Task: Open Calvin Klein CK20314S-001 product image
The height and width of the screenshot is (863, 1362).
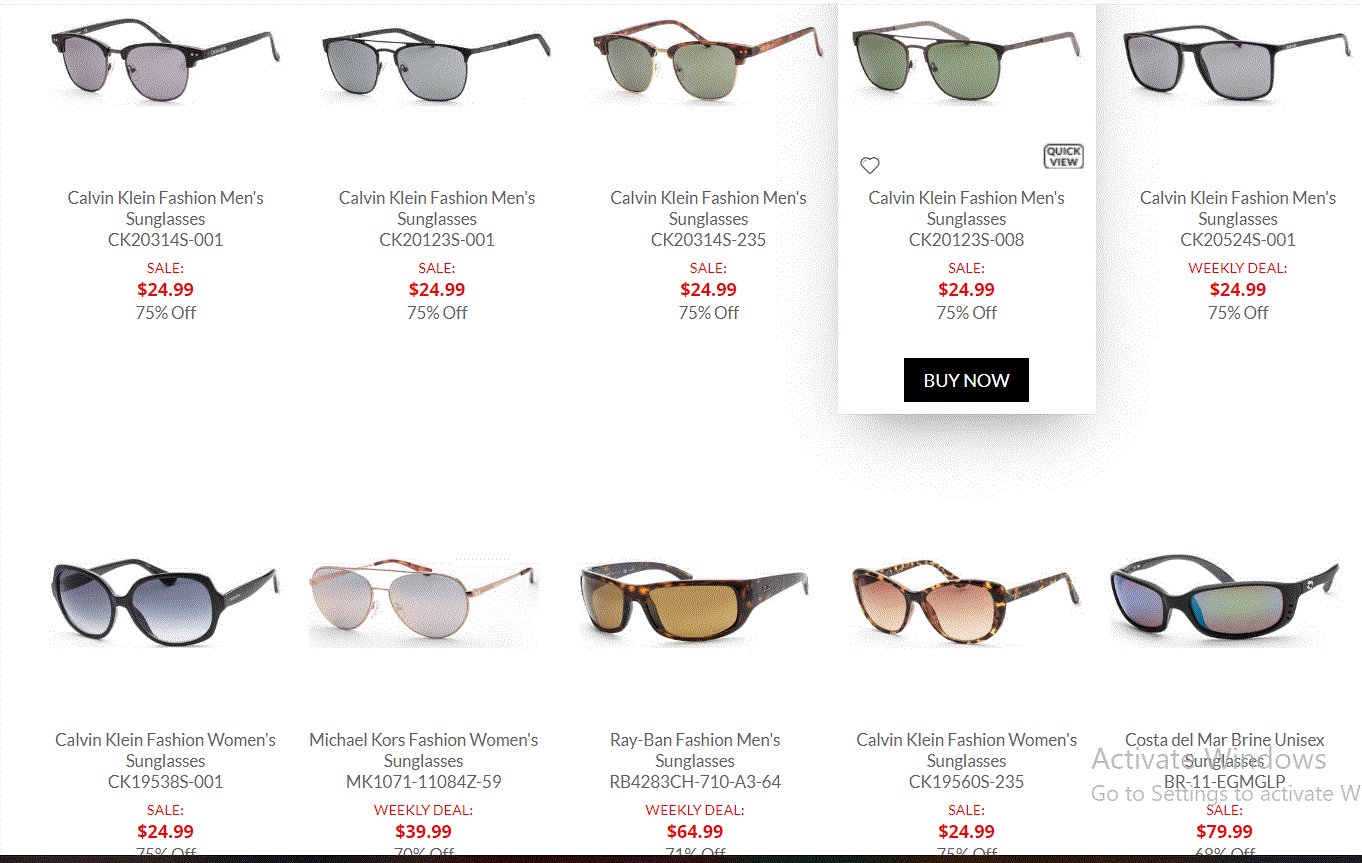Action: pos(165,60)
